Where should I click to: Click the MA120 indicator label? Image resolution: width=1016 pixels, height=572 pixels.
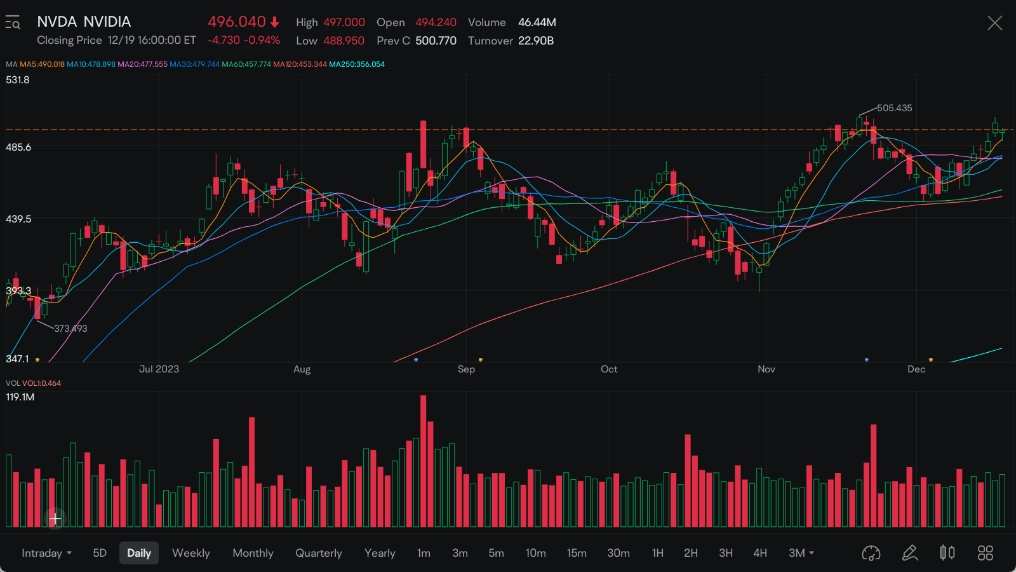(300, 64)
